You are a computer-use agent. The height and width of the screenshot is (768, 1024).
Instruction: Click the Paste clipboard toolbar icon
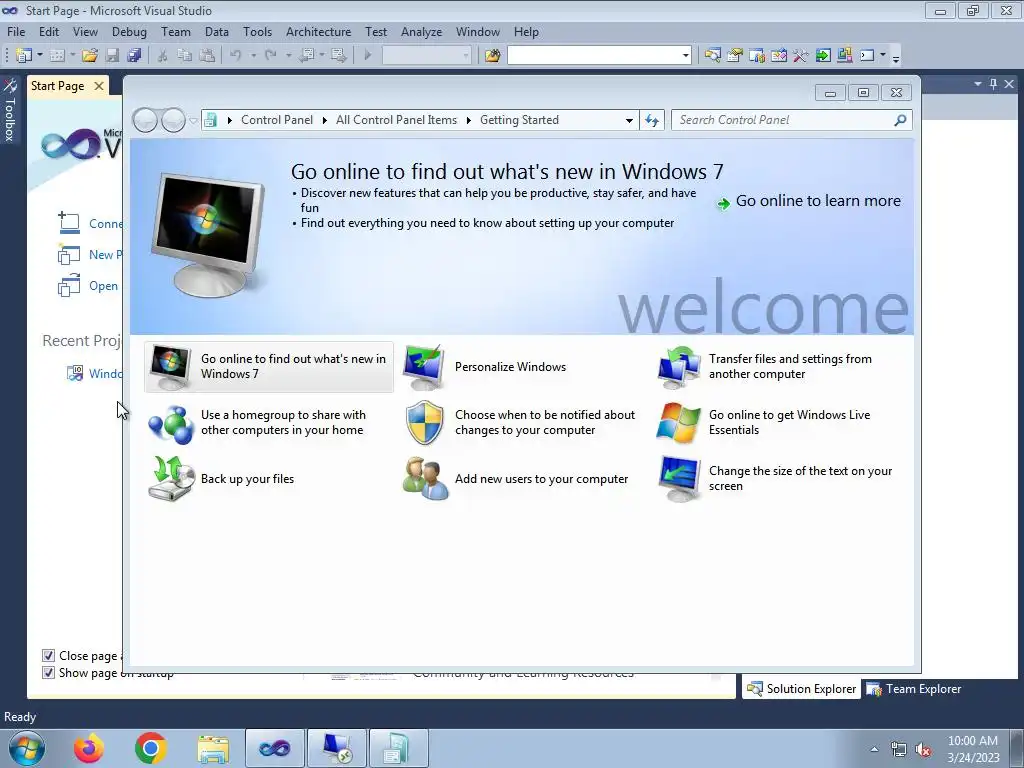tap(207, 56)
